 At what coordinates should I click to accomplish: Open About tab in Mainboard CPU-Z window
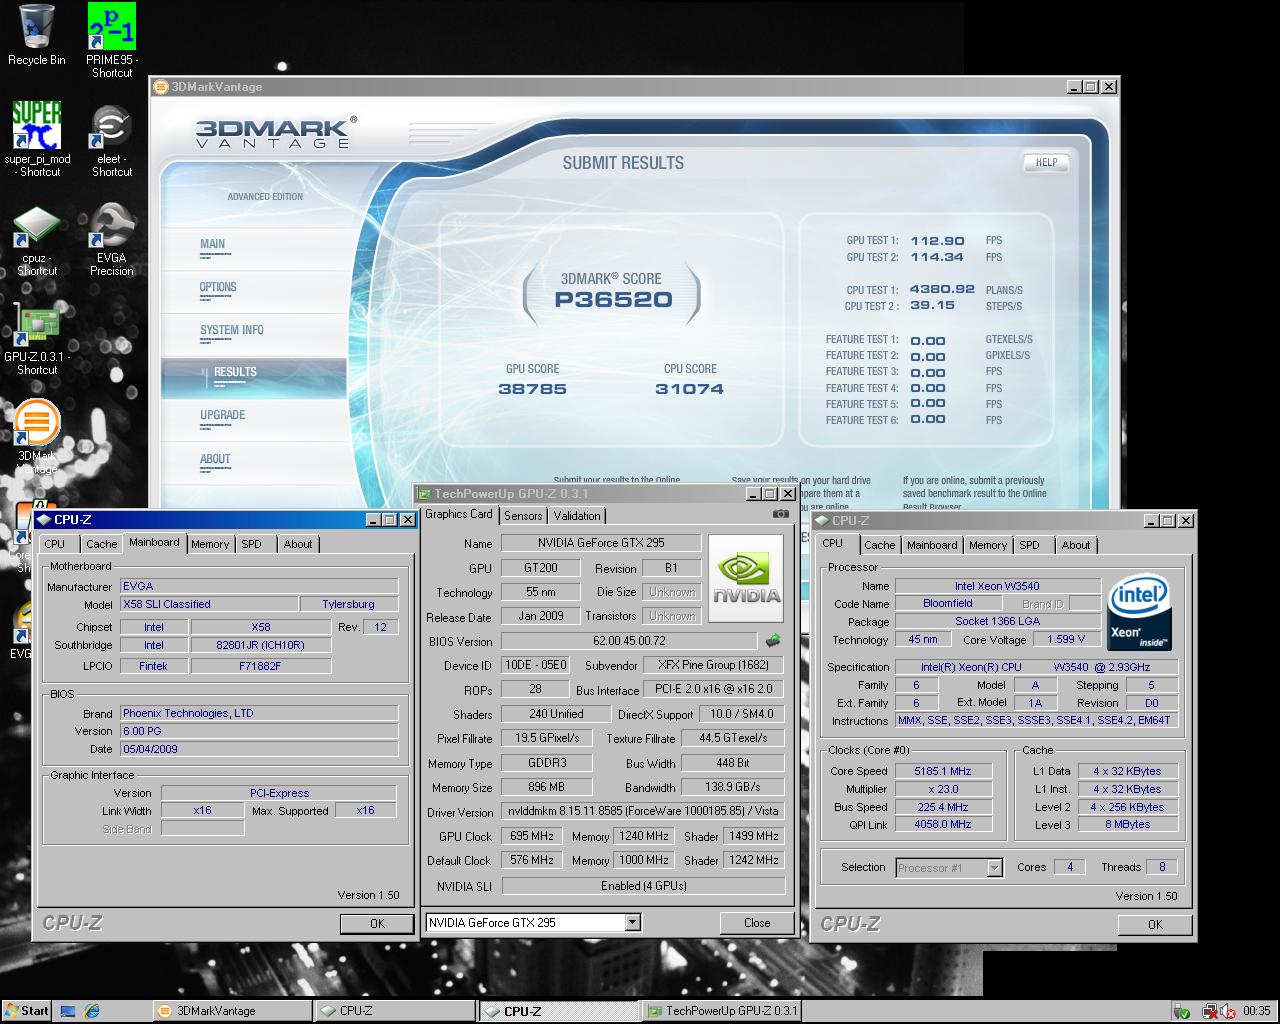(x=298, y=544)
